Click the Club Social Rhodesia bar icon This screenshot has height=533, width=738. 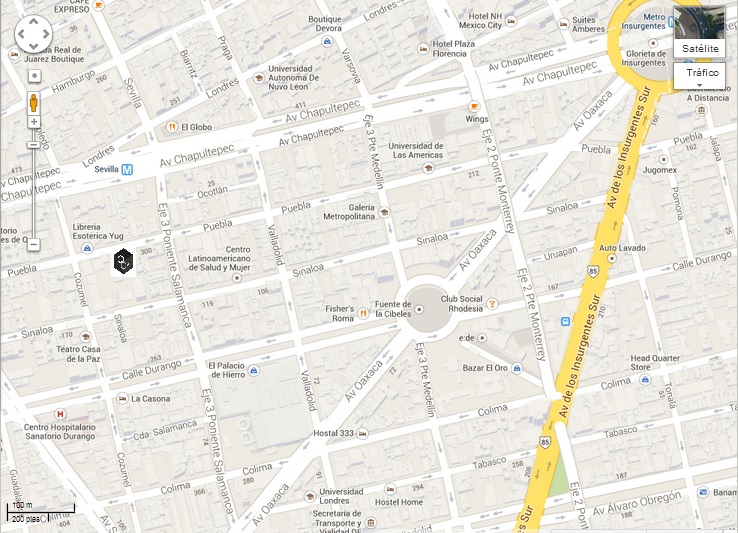492,304
